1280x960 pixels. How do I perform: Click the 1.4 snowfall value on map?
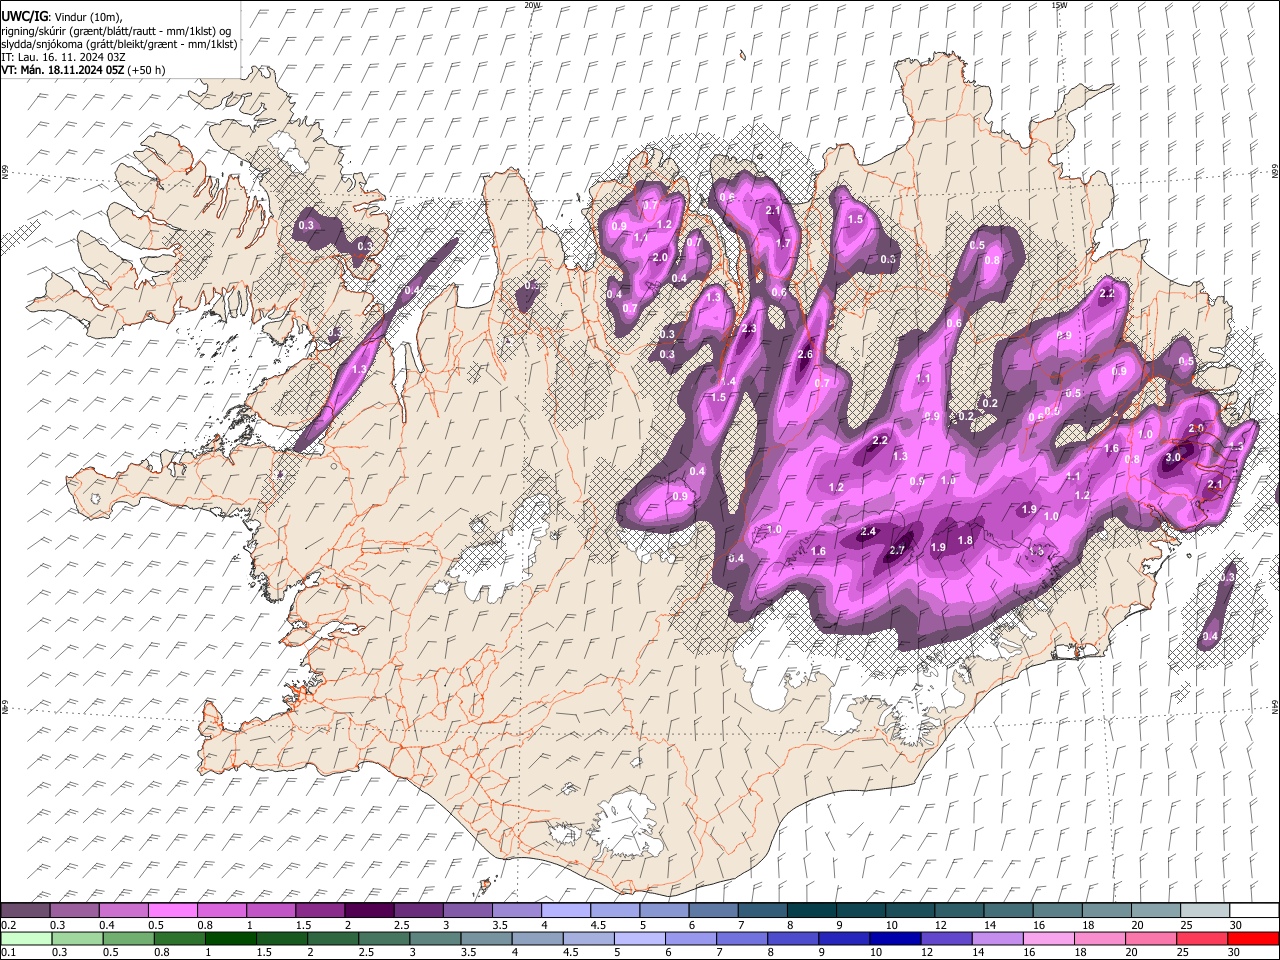728,382
